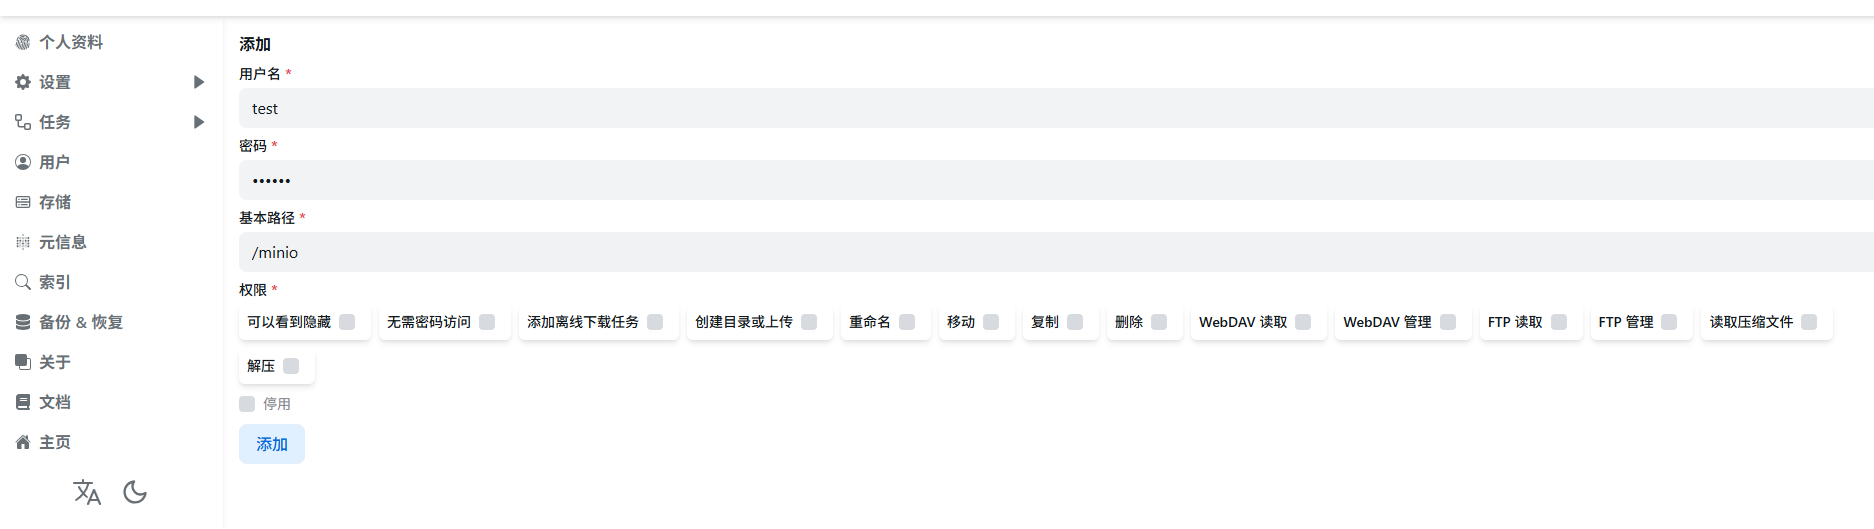Check the WebDAV 读取 permission
The width and height of the screenshot is (1874, 529).
coord(1303,322)
